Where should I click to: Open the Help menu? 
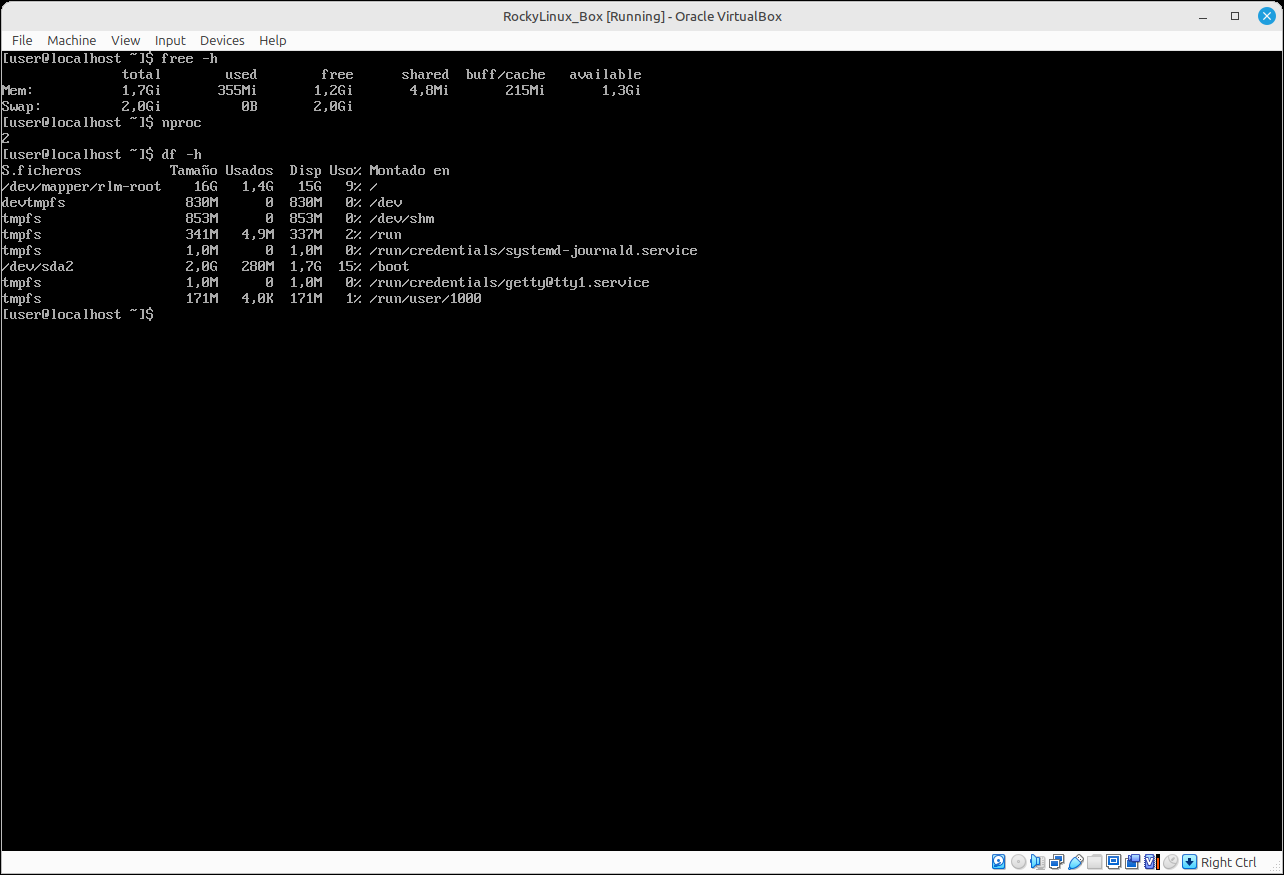pyautogui.click(x=273, y=40)
